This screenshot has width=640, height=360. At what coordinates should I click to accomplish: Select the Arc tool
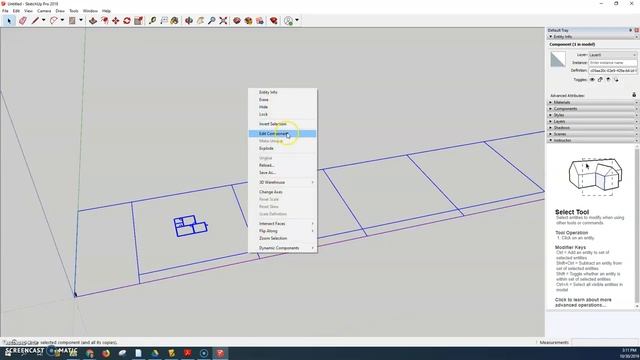53,20
